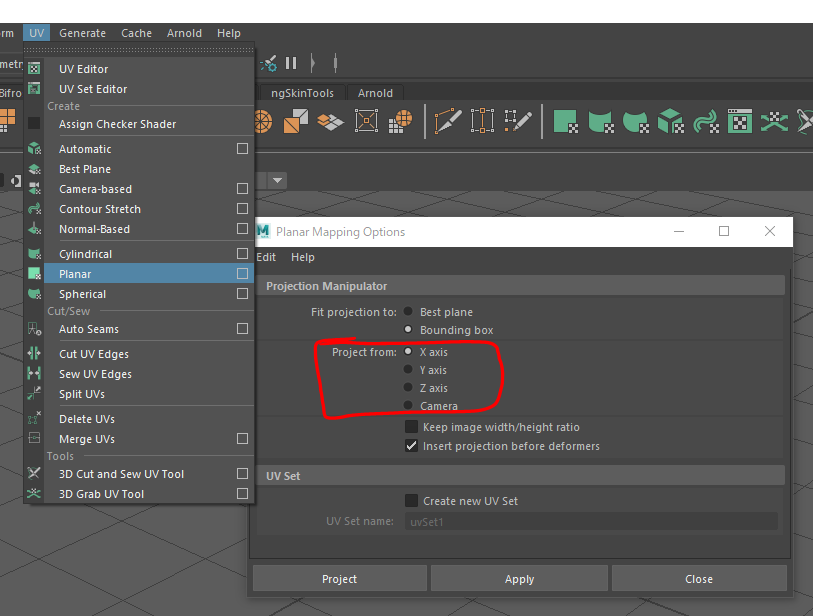Click the Contour Stretch wavy arrow shelf icon
Viewport: 813px width, 616px height.
[706, 121]
